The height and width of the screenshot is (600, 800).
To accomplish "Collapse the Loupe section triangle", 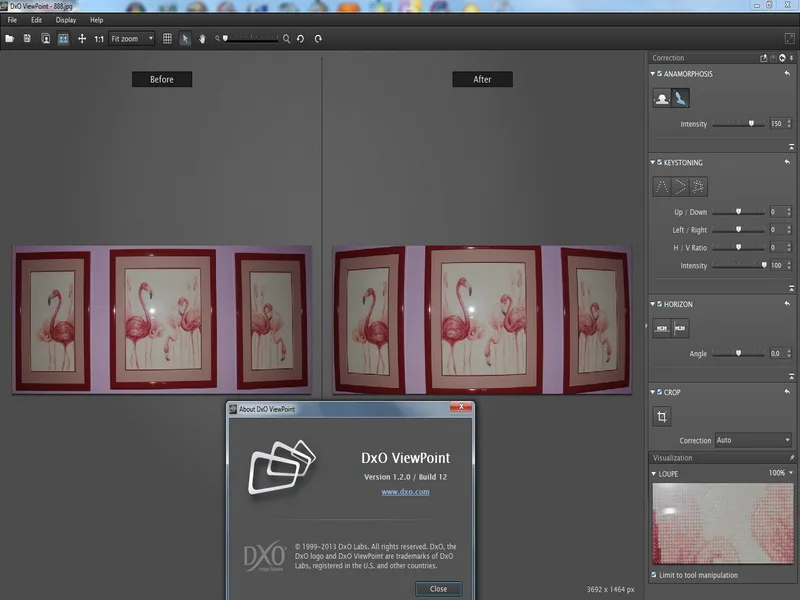I will click(x=654, y=474).
